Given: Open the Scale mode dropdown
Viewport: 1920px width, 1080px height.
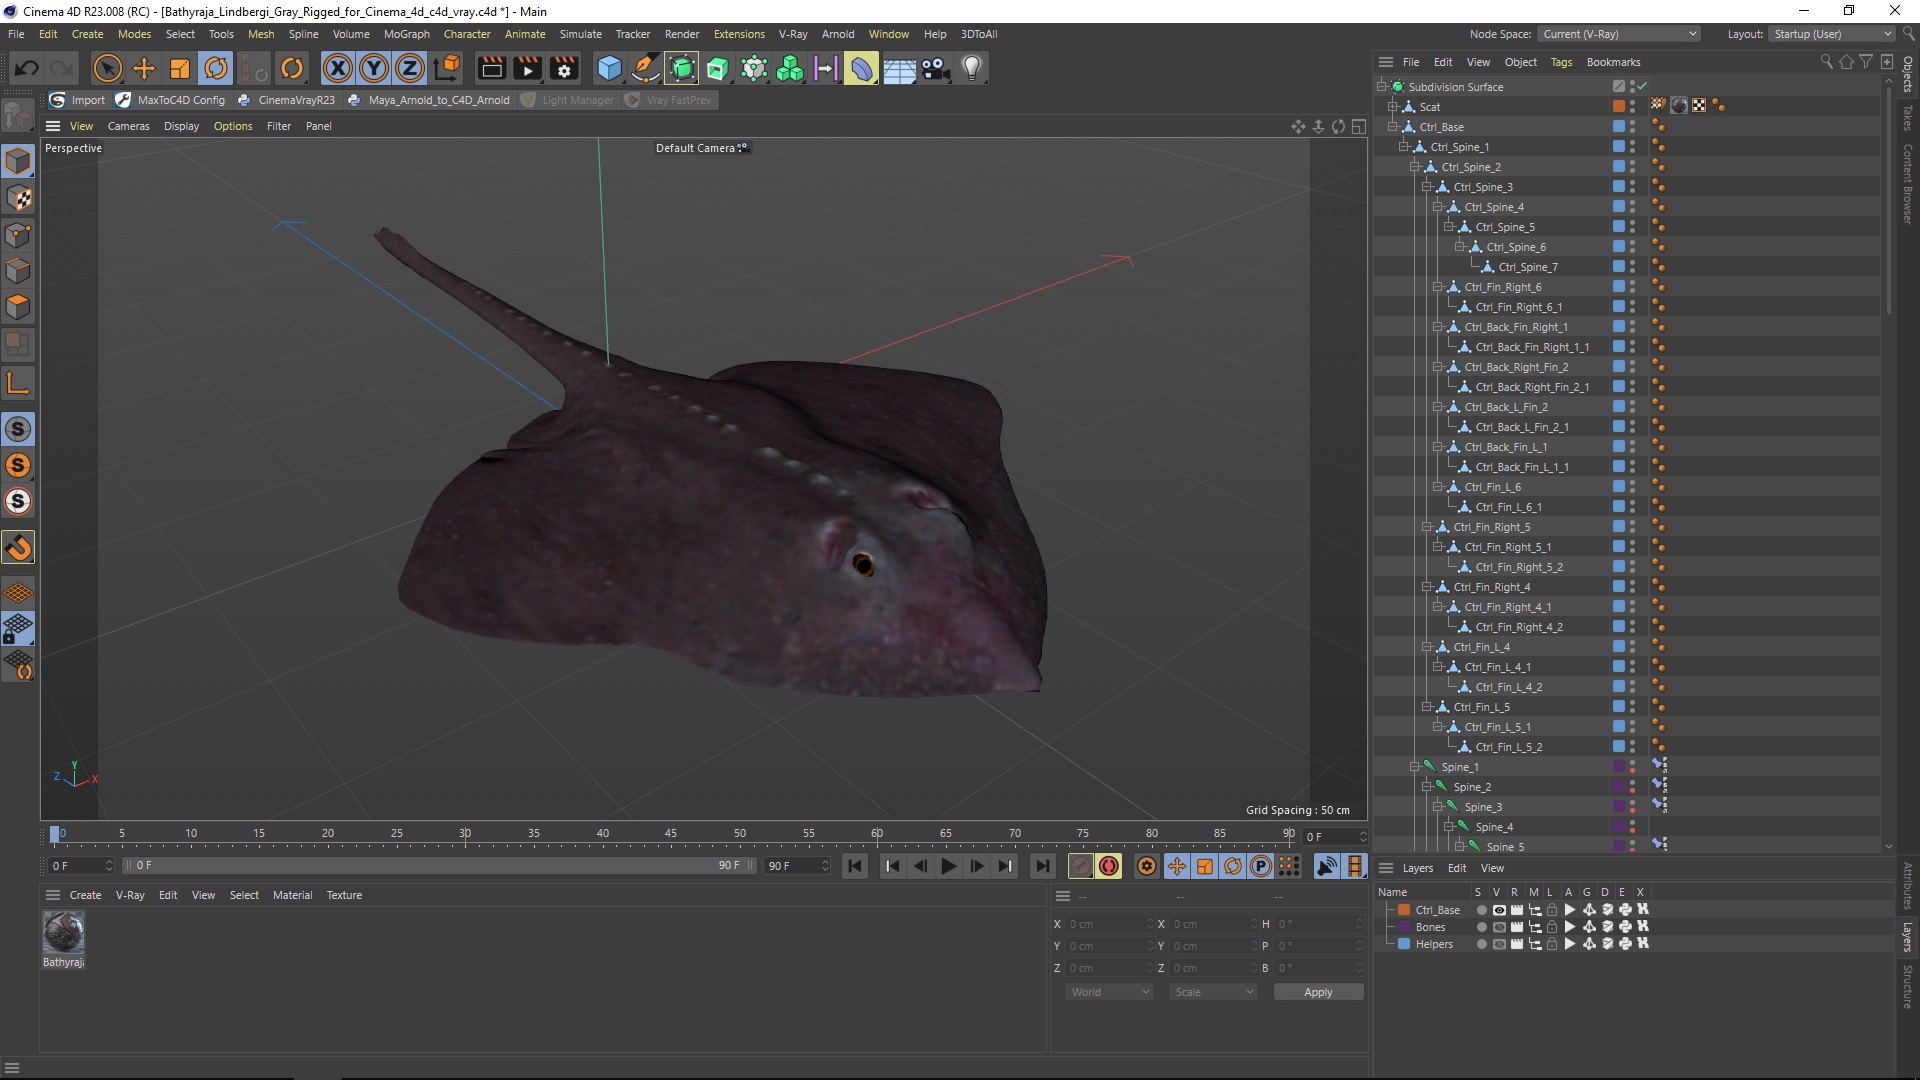Looking at the screenshot, I should pyautogui.click(x=1213, y=992).
